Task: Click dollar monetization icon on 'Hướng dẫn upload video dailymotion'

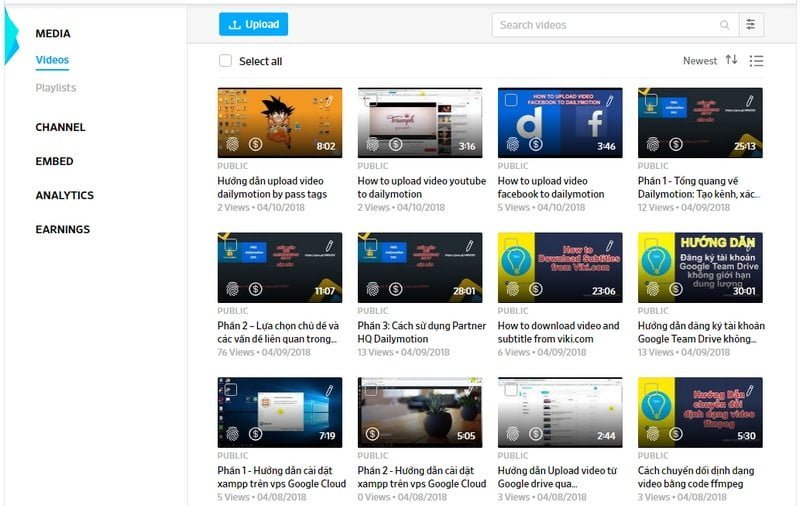Action: pos(256,144)
